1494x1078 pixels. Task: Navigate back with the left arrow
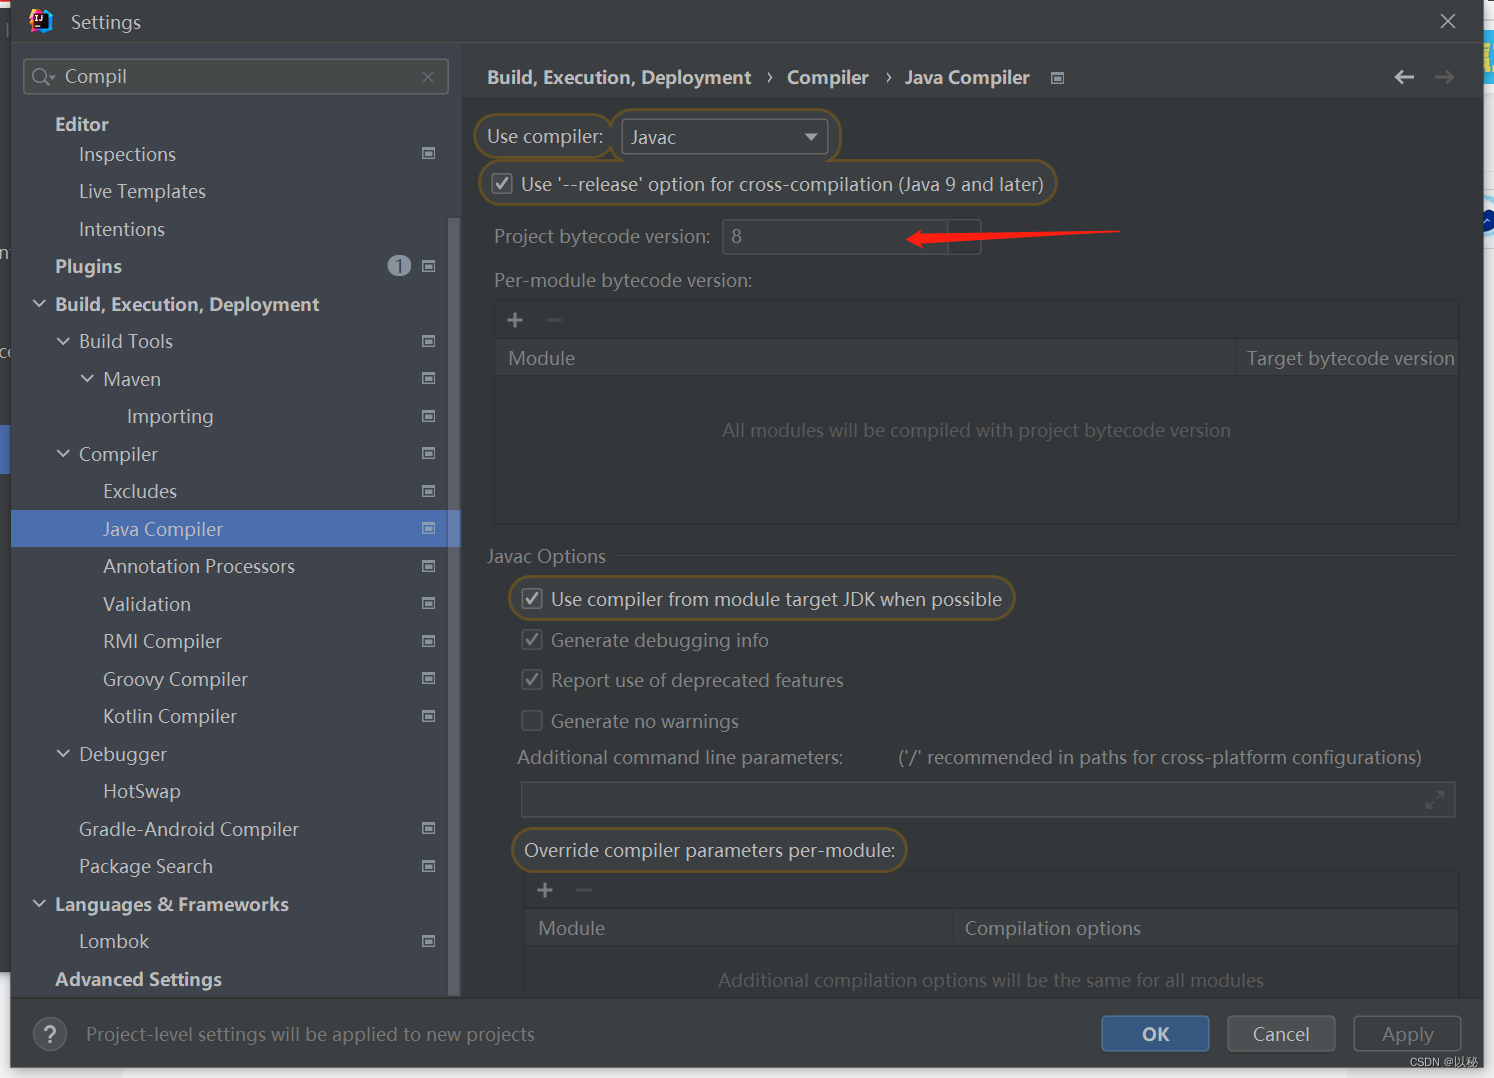click(1404, 77)
